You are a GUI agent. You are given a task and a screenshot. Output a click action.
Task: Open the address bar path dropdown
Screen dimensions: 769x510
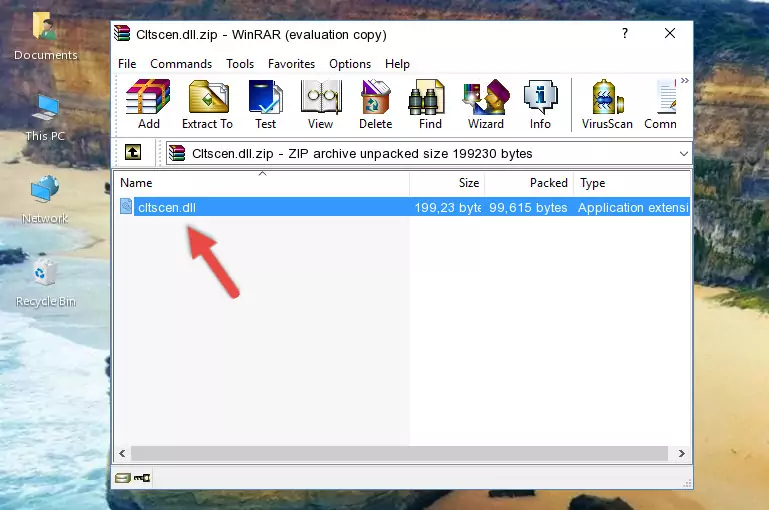pos(684,153)
